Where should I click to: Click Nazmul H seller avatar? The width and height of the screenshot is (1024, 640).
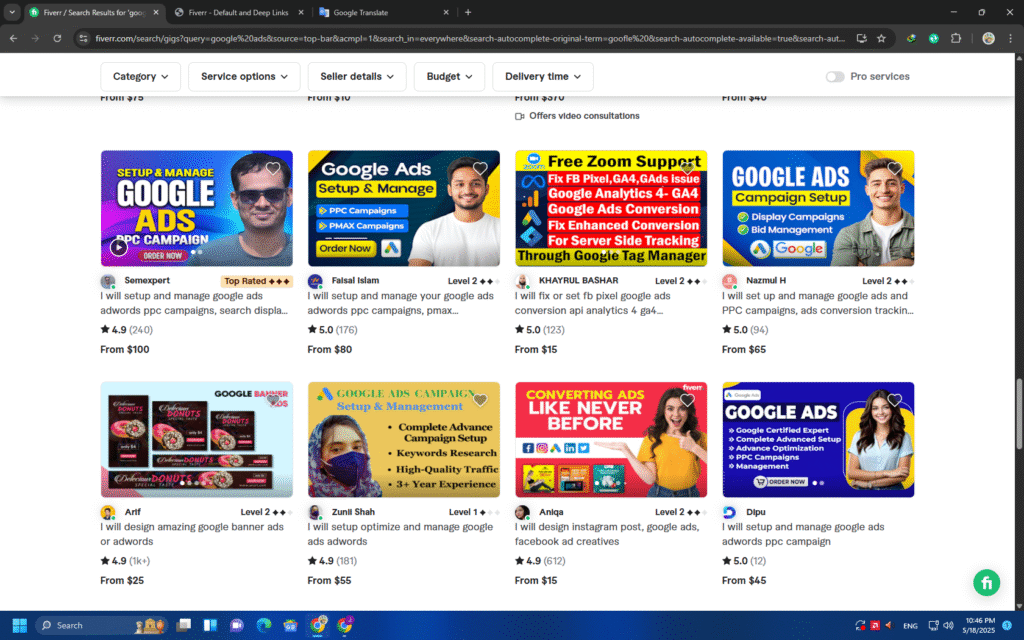tap(729, 281)
